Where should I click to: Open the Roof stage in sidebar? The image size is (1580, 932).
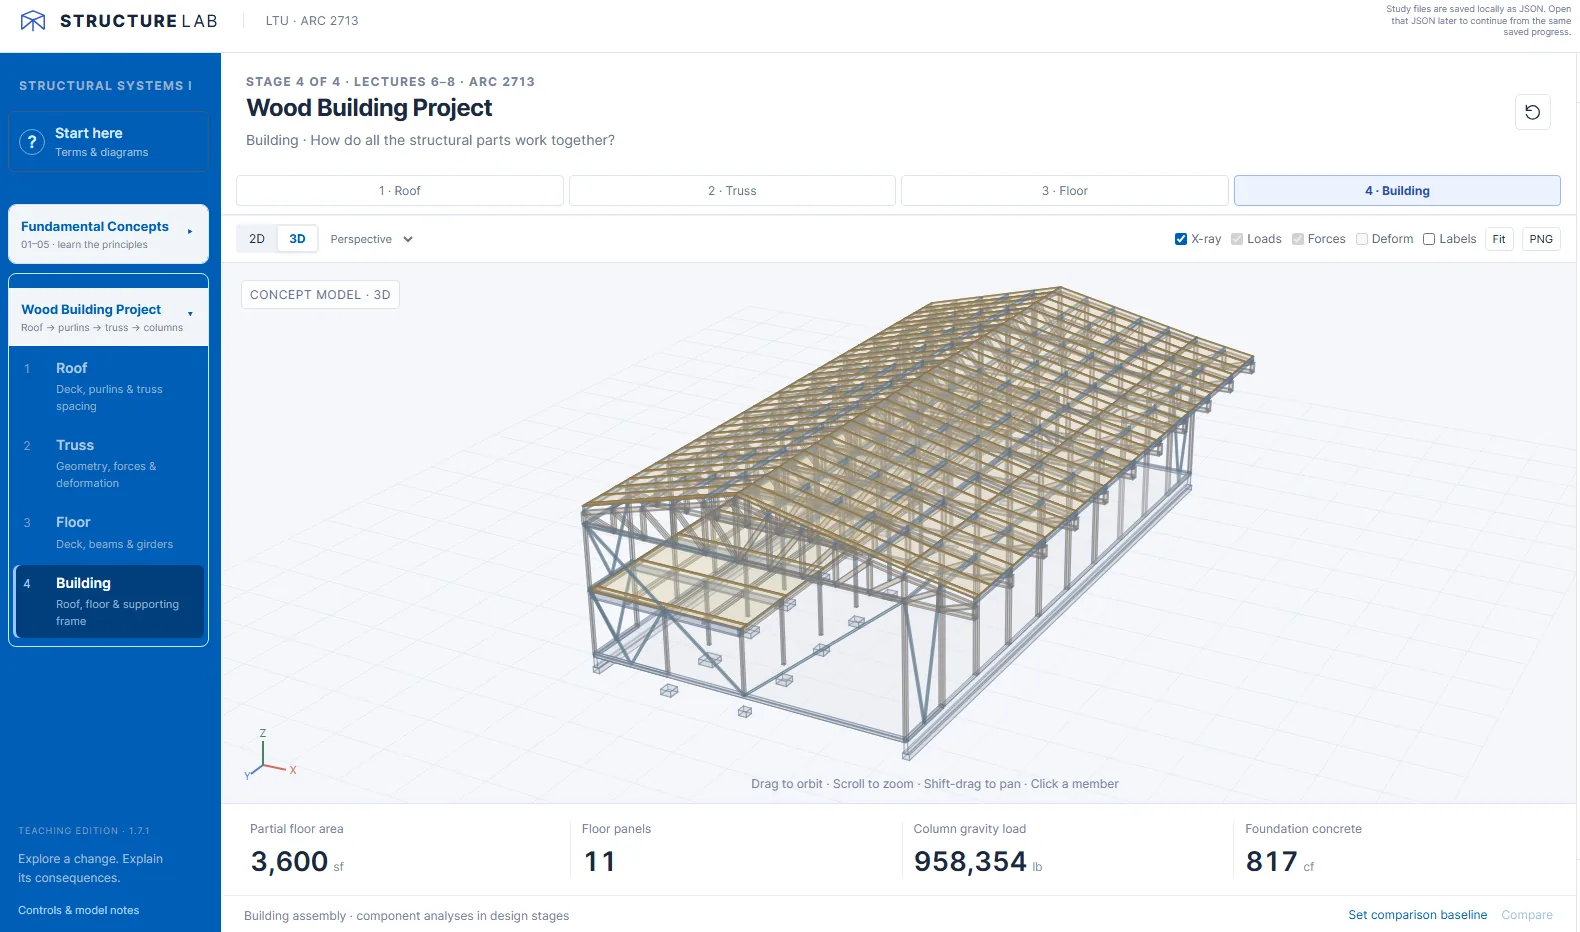tap(109, 386)
